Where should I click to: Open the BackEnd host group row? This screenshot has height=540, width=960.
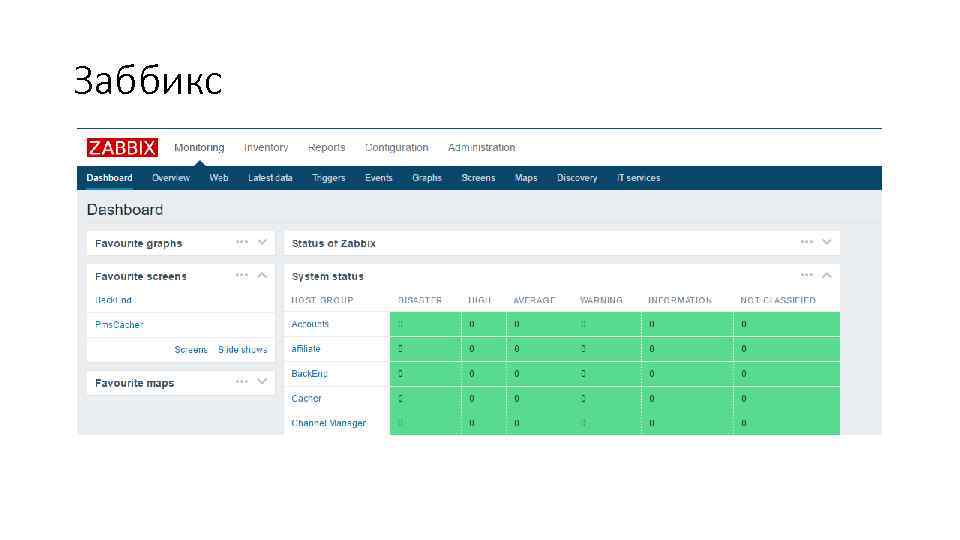(x=309, y=373)
